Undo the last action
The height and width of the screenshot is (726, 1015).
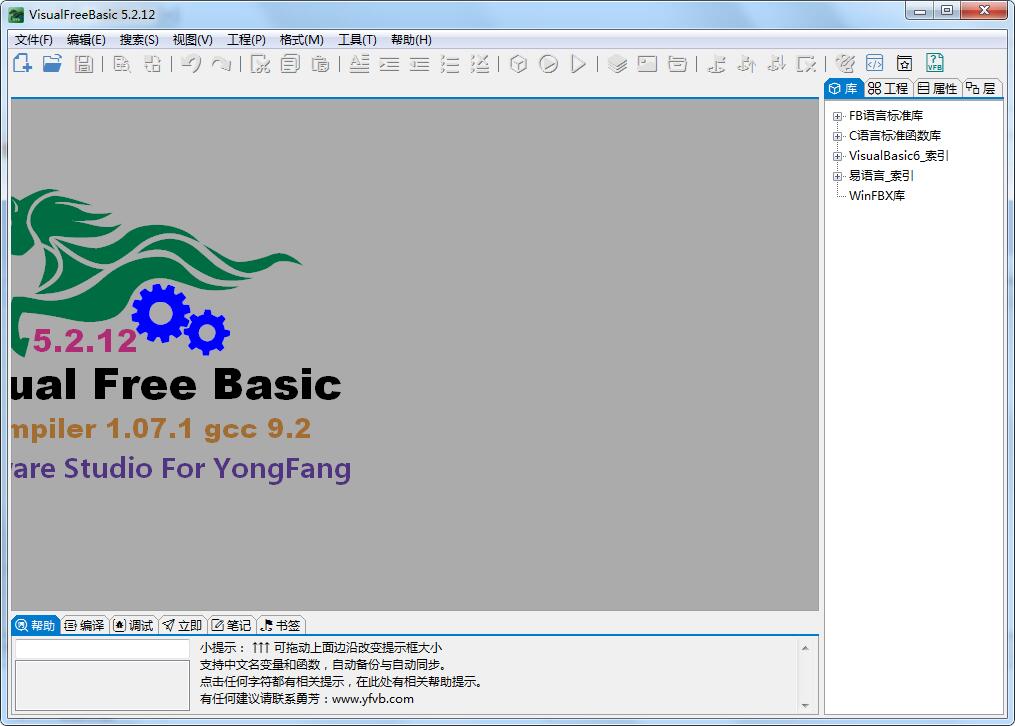191,63
